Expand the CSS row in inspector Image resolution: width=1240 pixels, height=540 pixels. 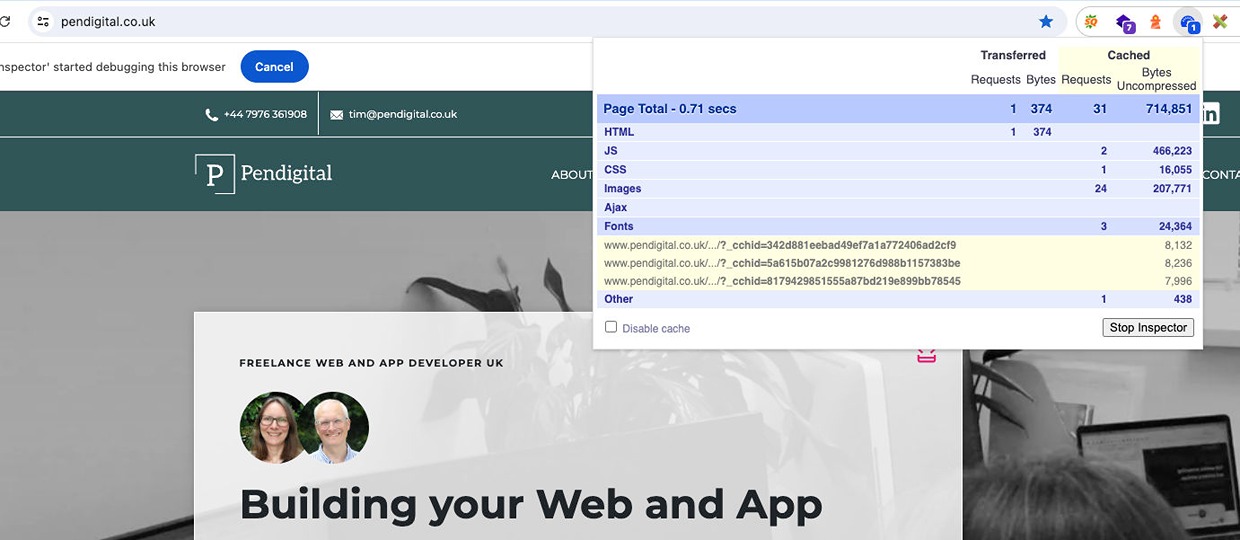(898, 170)
